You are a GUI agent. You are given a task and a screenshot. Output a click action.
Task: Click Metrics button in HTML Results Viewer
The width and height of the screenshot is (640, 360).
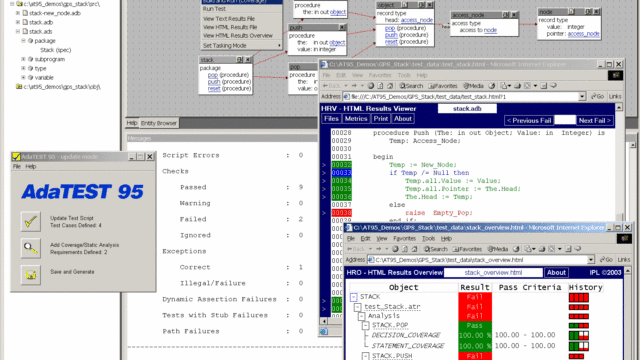click(x=356, y=119)
